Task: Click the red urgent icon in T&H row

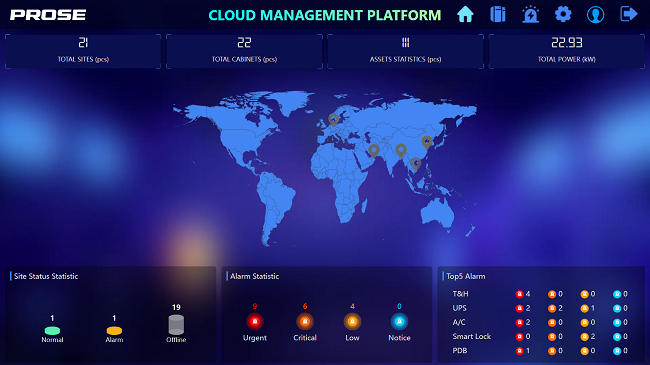Action: click(x=519, y=294)
